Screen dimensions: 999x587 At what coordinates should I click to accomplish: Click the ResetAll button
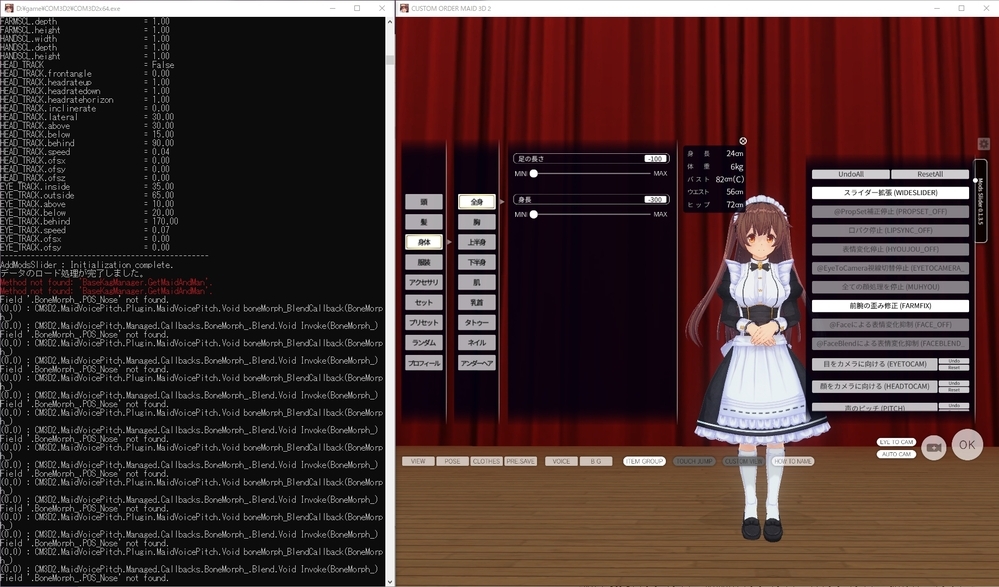coord(930,174)
